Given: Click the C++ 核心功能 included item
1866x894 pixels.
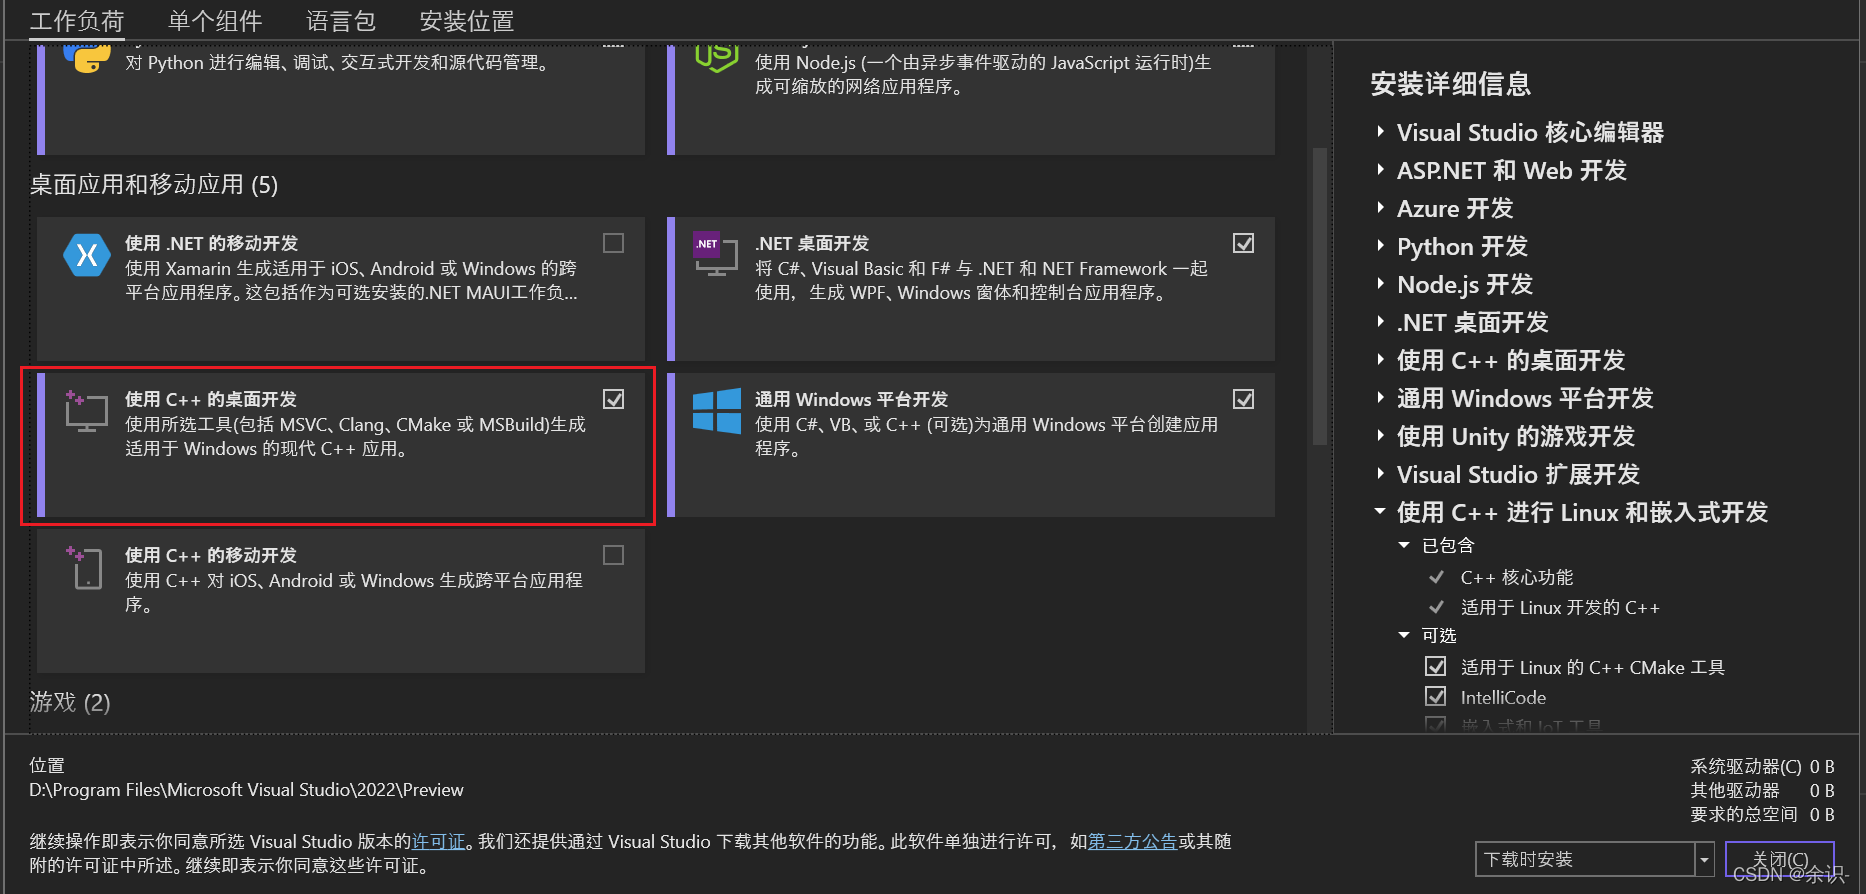Looking at the screenshot, I should [x=1516, y=577].
